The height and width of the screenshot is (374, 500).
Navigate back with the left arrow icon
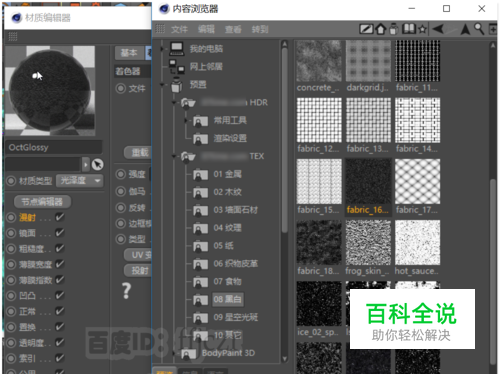coord(438,29)
